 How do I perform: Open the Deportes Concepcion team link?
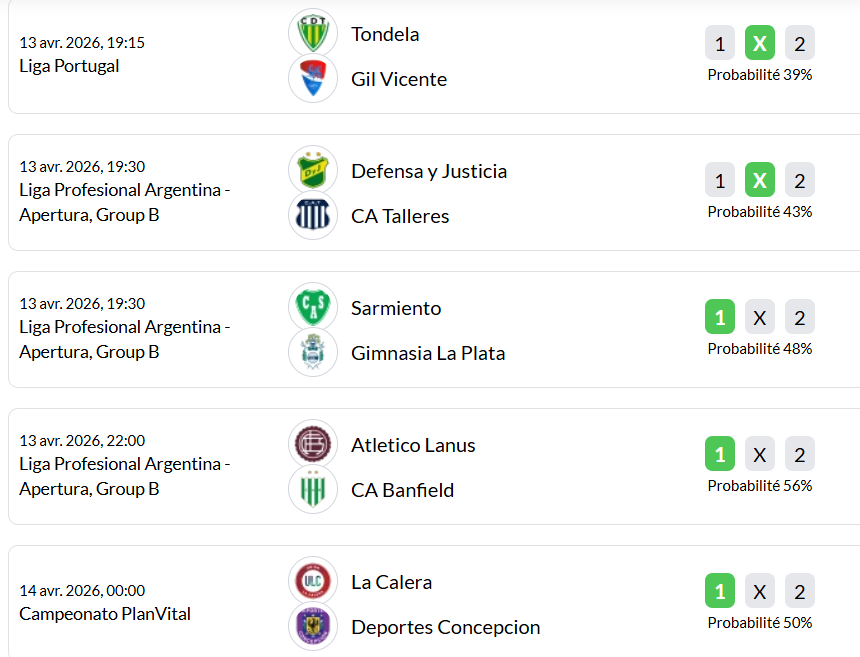[445, 627]
